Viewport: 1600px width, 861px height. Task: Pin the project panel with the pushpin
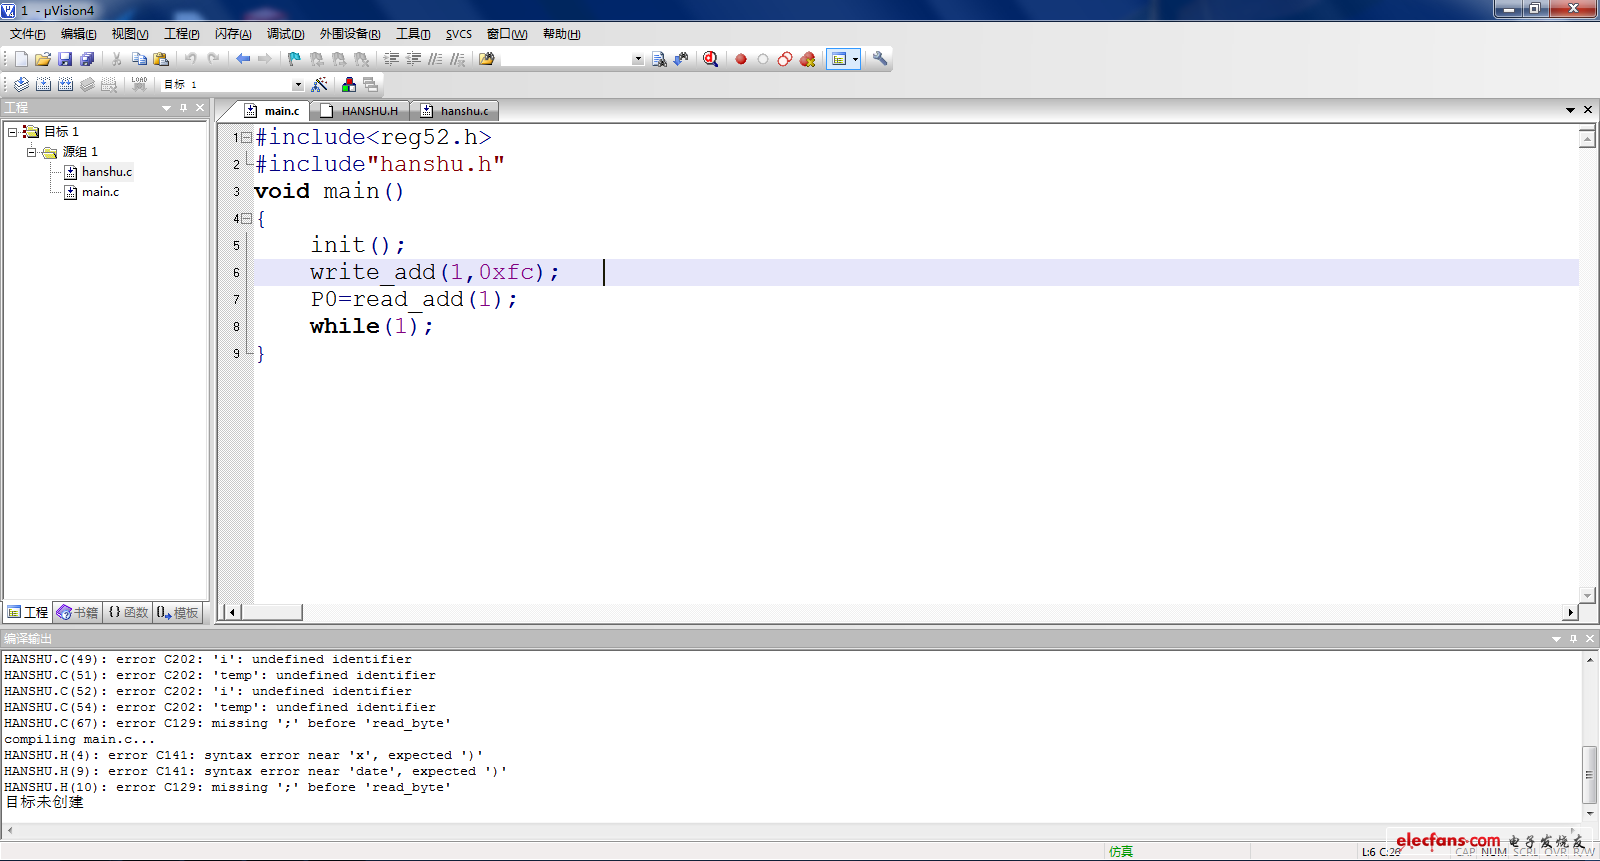(183, 108)
